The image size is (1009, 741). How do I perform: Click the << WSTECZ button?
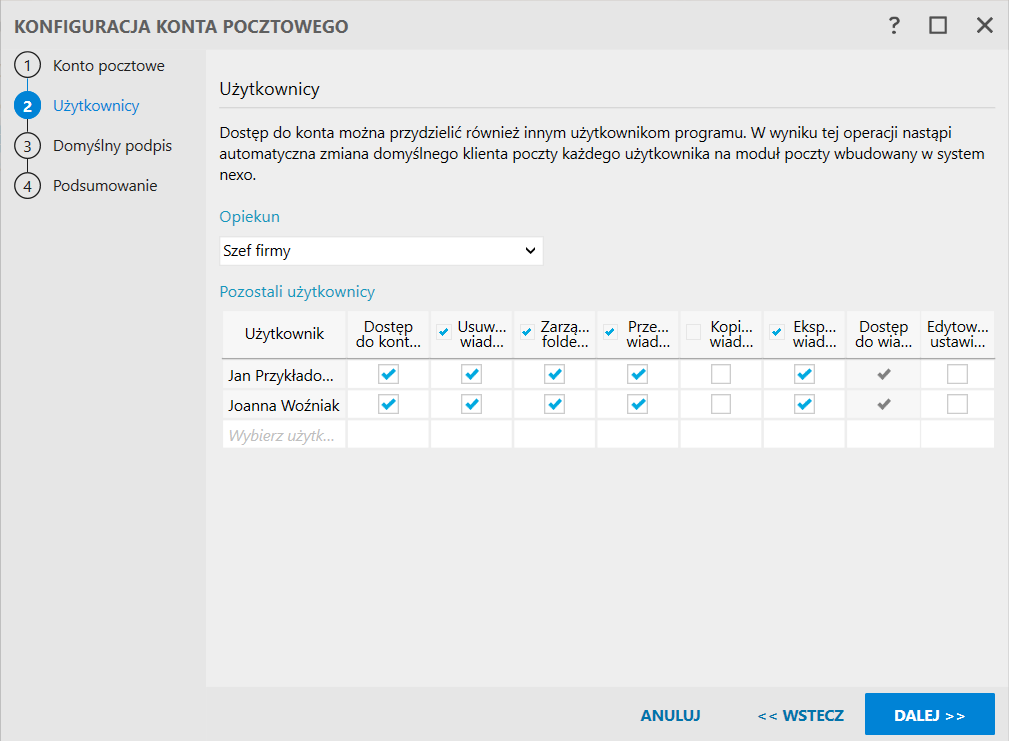[800, 716]
